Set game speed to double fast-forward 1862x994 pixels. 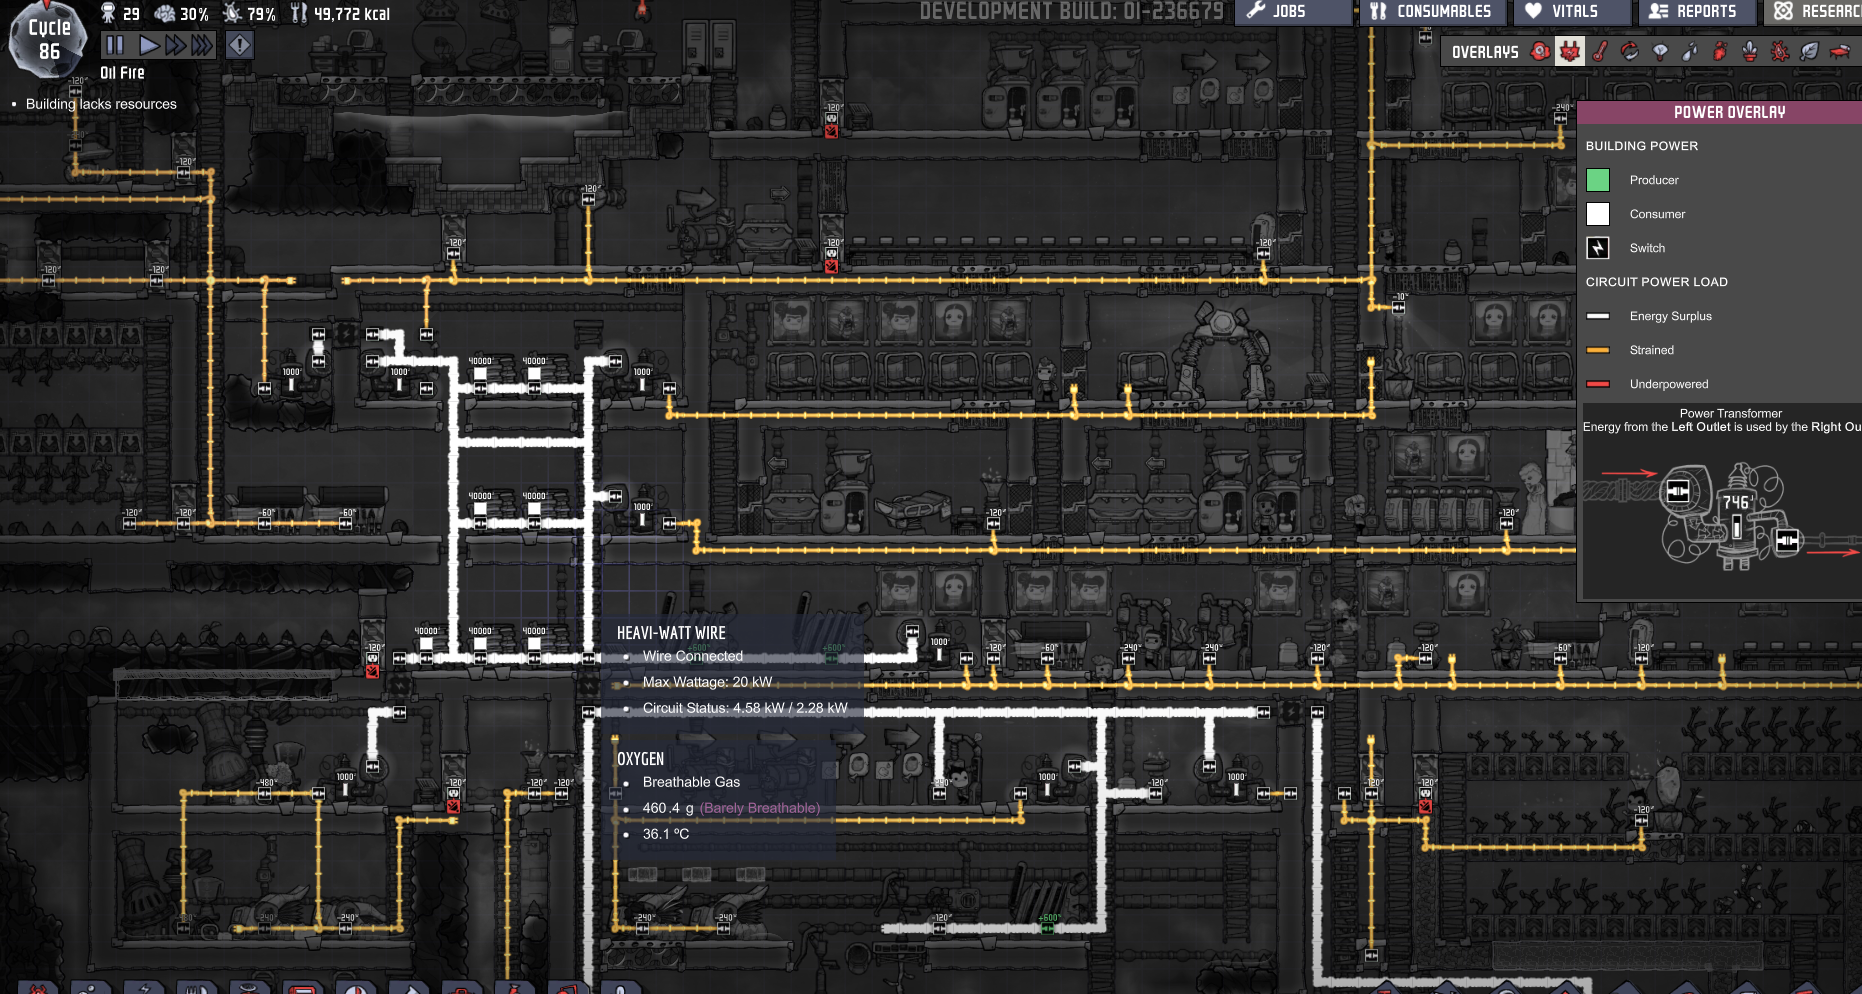pyautogui.click(x=175, y=45)
